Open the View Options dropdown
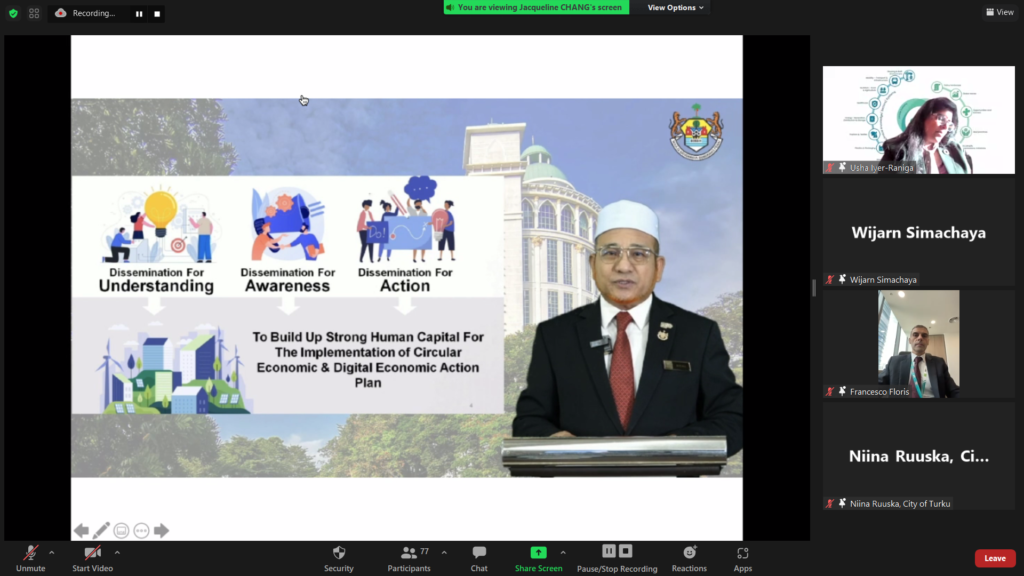The image size is (1024, 576). pos(675,8)
